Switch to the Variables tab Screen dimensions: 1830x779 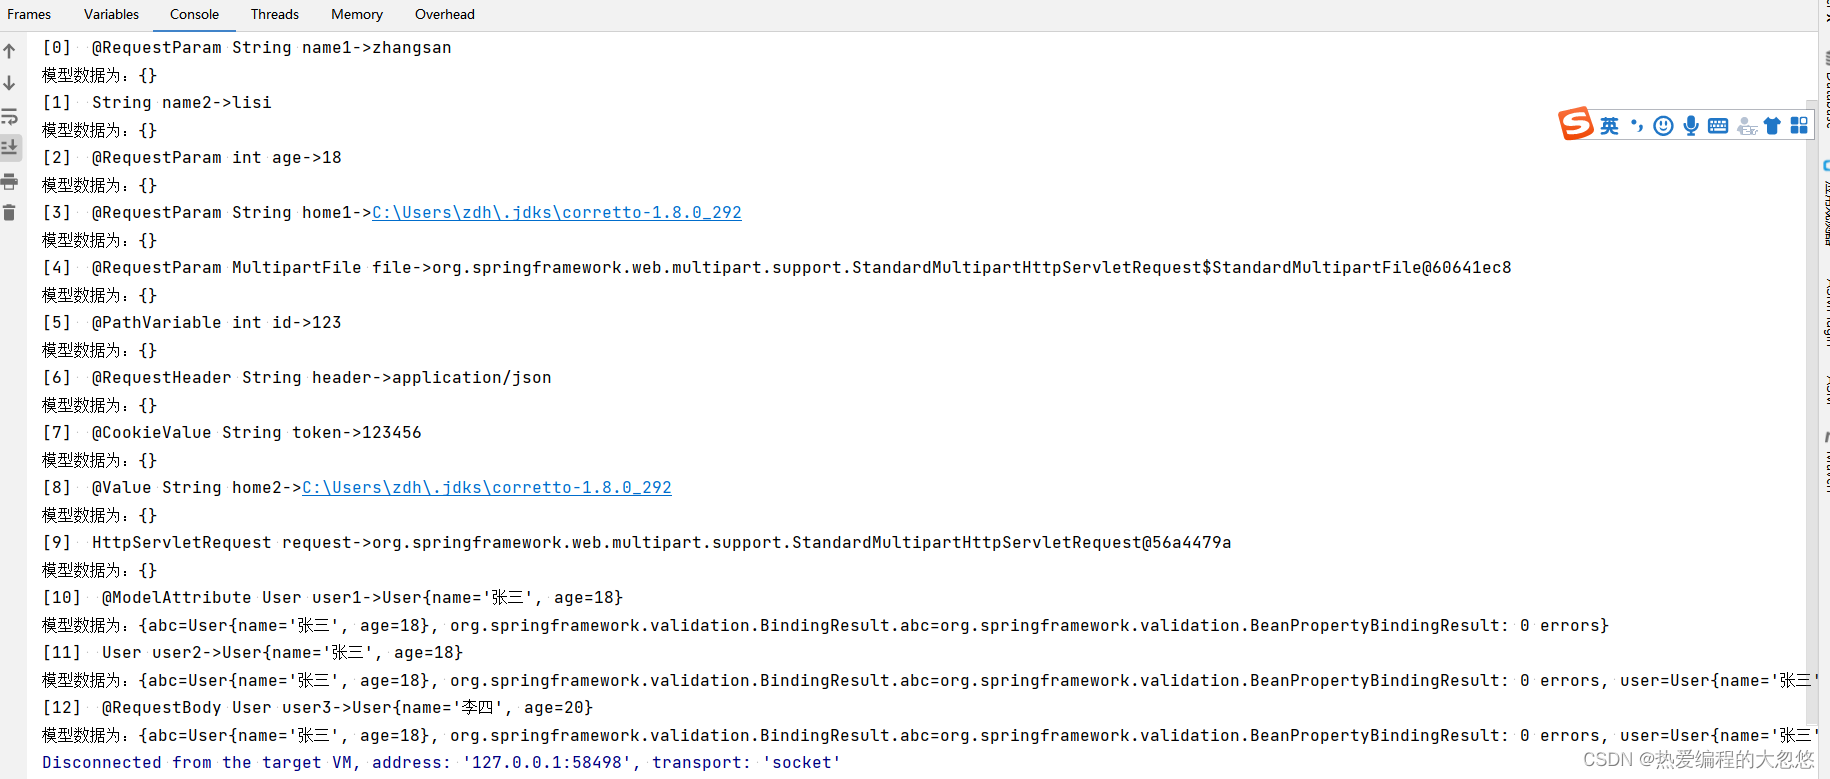(x=111, y=14)
